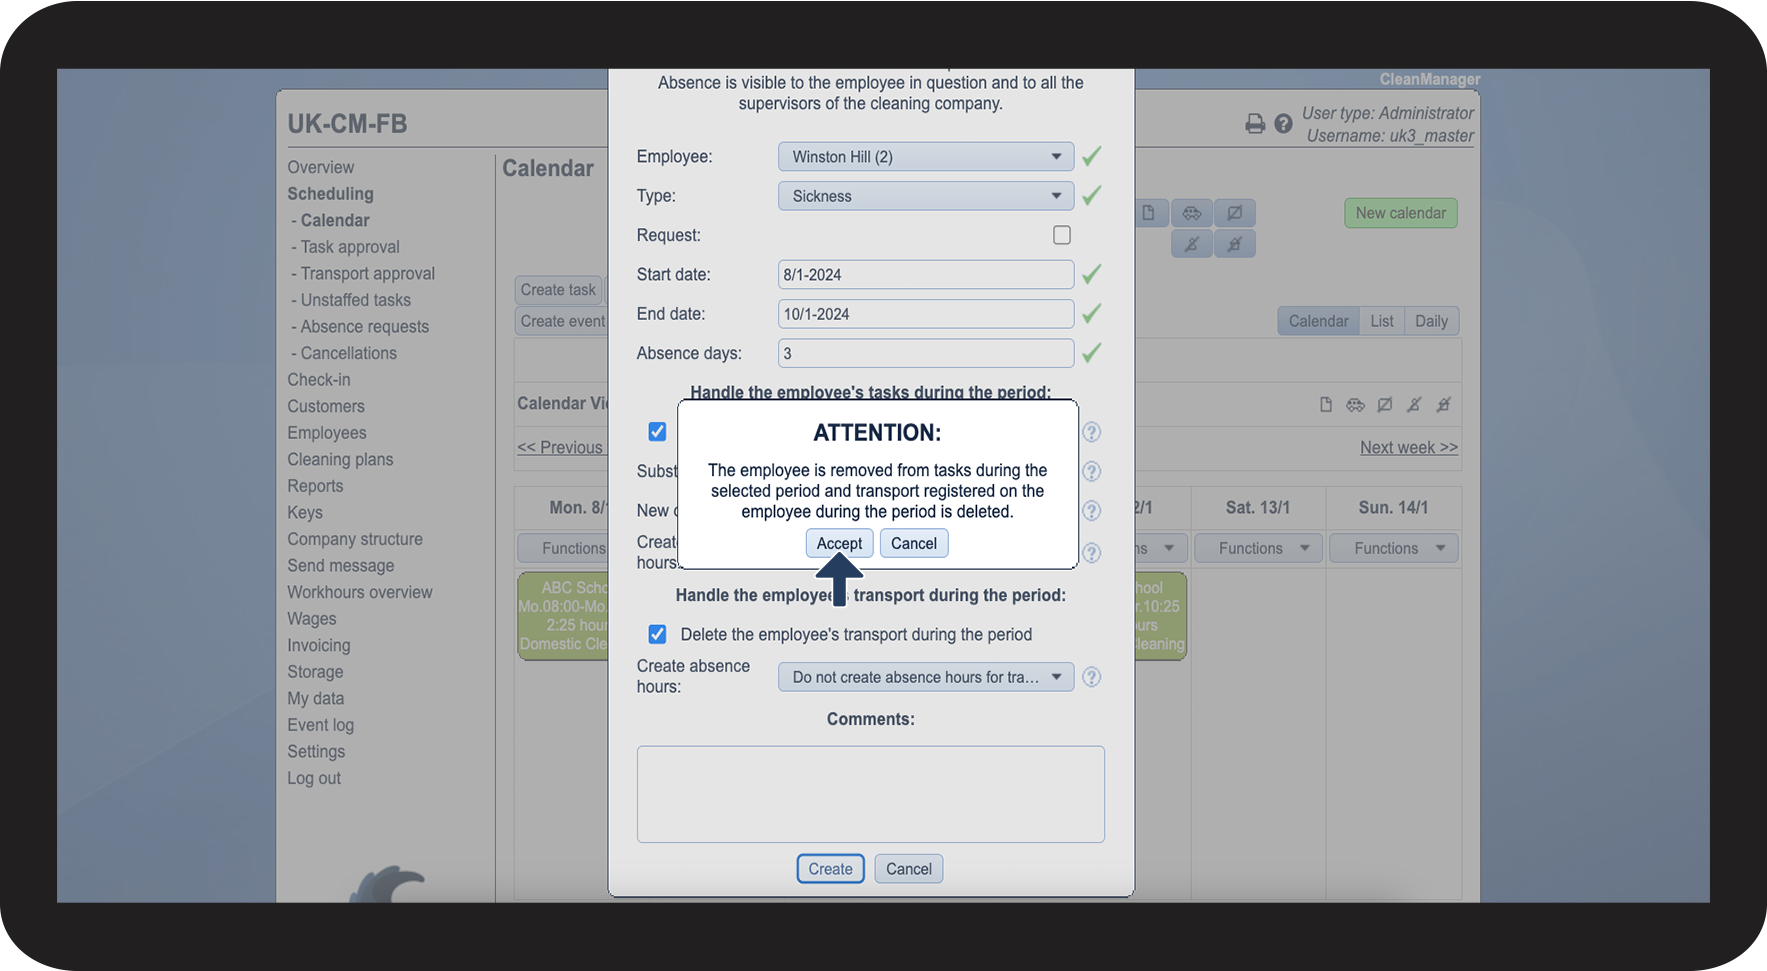Image resolution: width=1767 pixels, height=971 pixels.
Task: Click the green New calendar button
Action: coord(1400,213)
